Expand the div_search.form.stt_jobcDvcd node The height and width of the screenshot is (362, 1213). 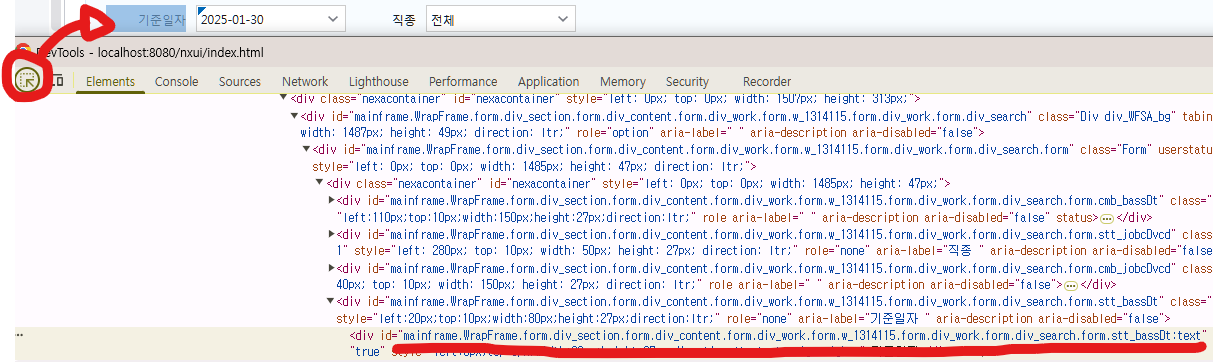[x=332, y=235]
